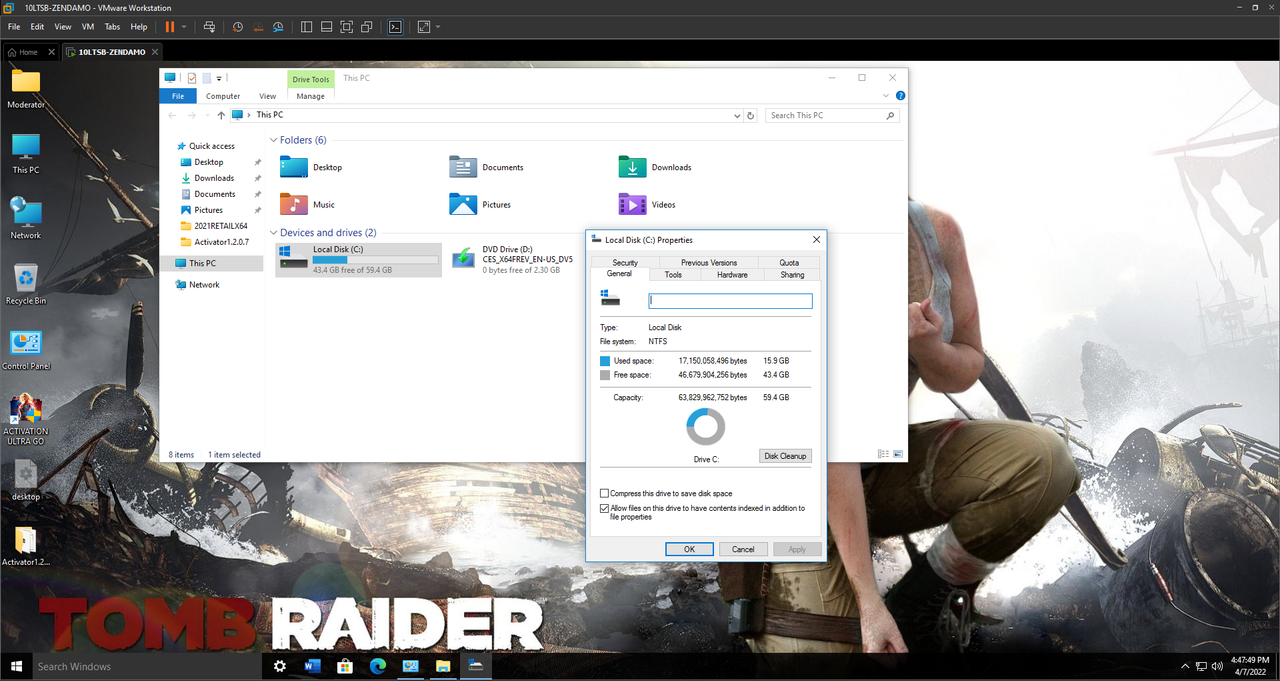Open the Security tab in Properties

(625, 263)
